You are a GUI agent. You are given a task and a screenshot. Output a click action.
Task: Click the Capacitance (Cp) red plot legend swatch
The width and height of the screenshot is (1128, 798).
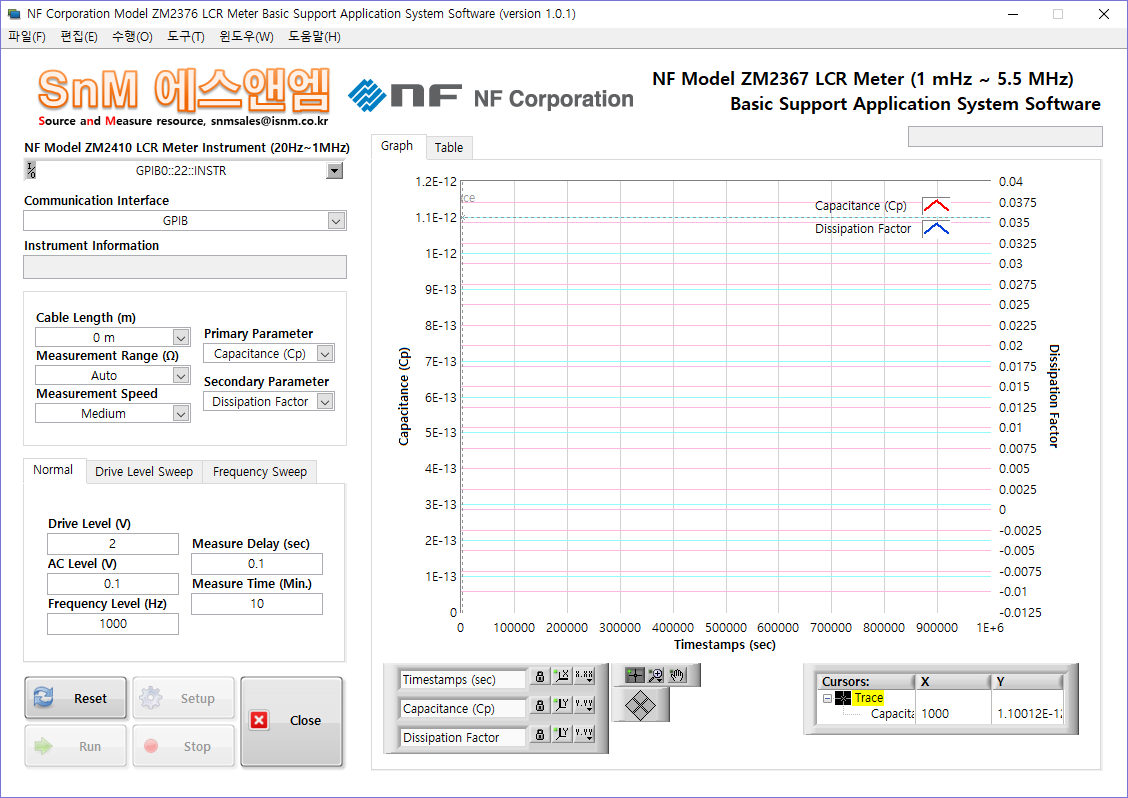936,206
